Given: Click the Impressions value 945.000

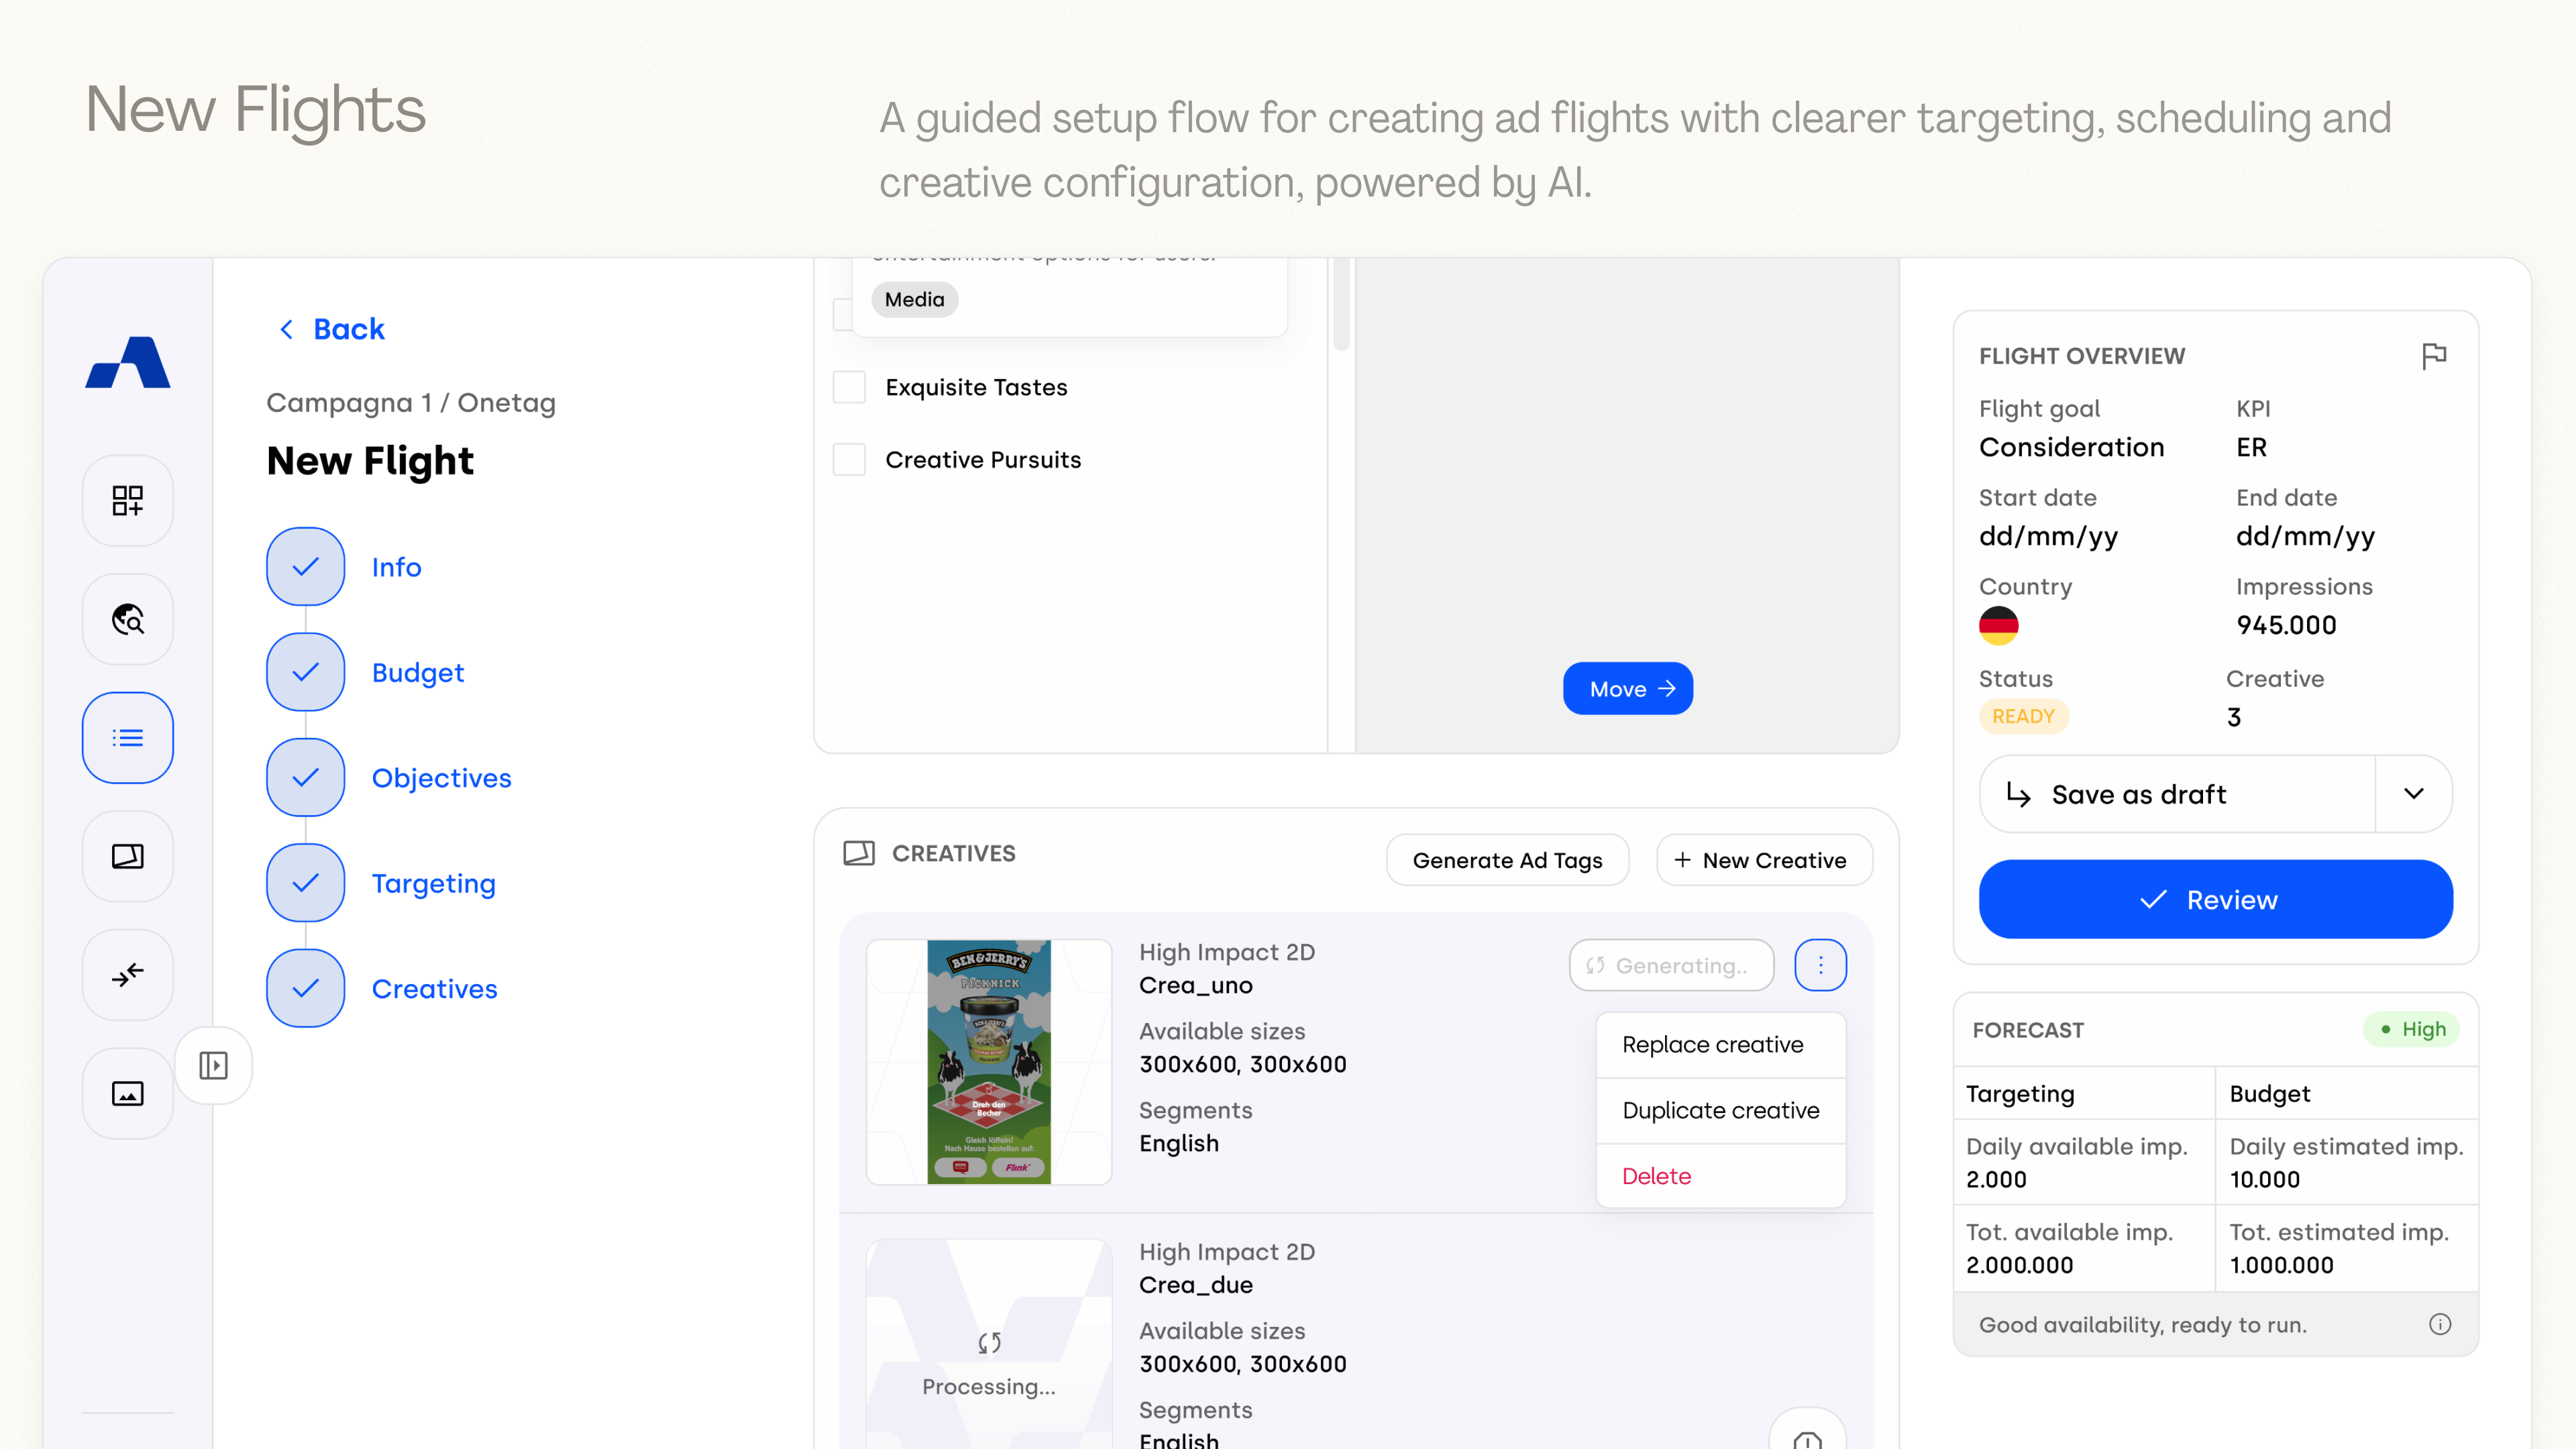Looking at the screenshot, I should pyautogui.click(x=2287, y=625).
